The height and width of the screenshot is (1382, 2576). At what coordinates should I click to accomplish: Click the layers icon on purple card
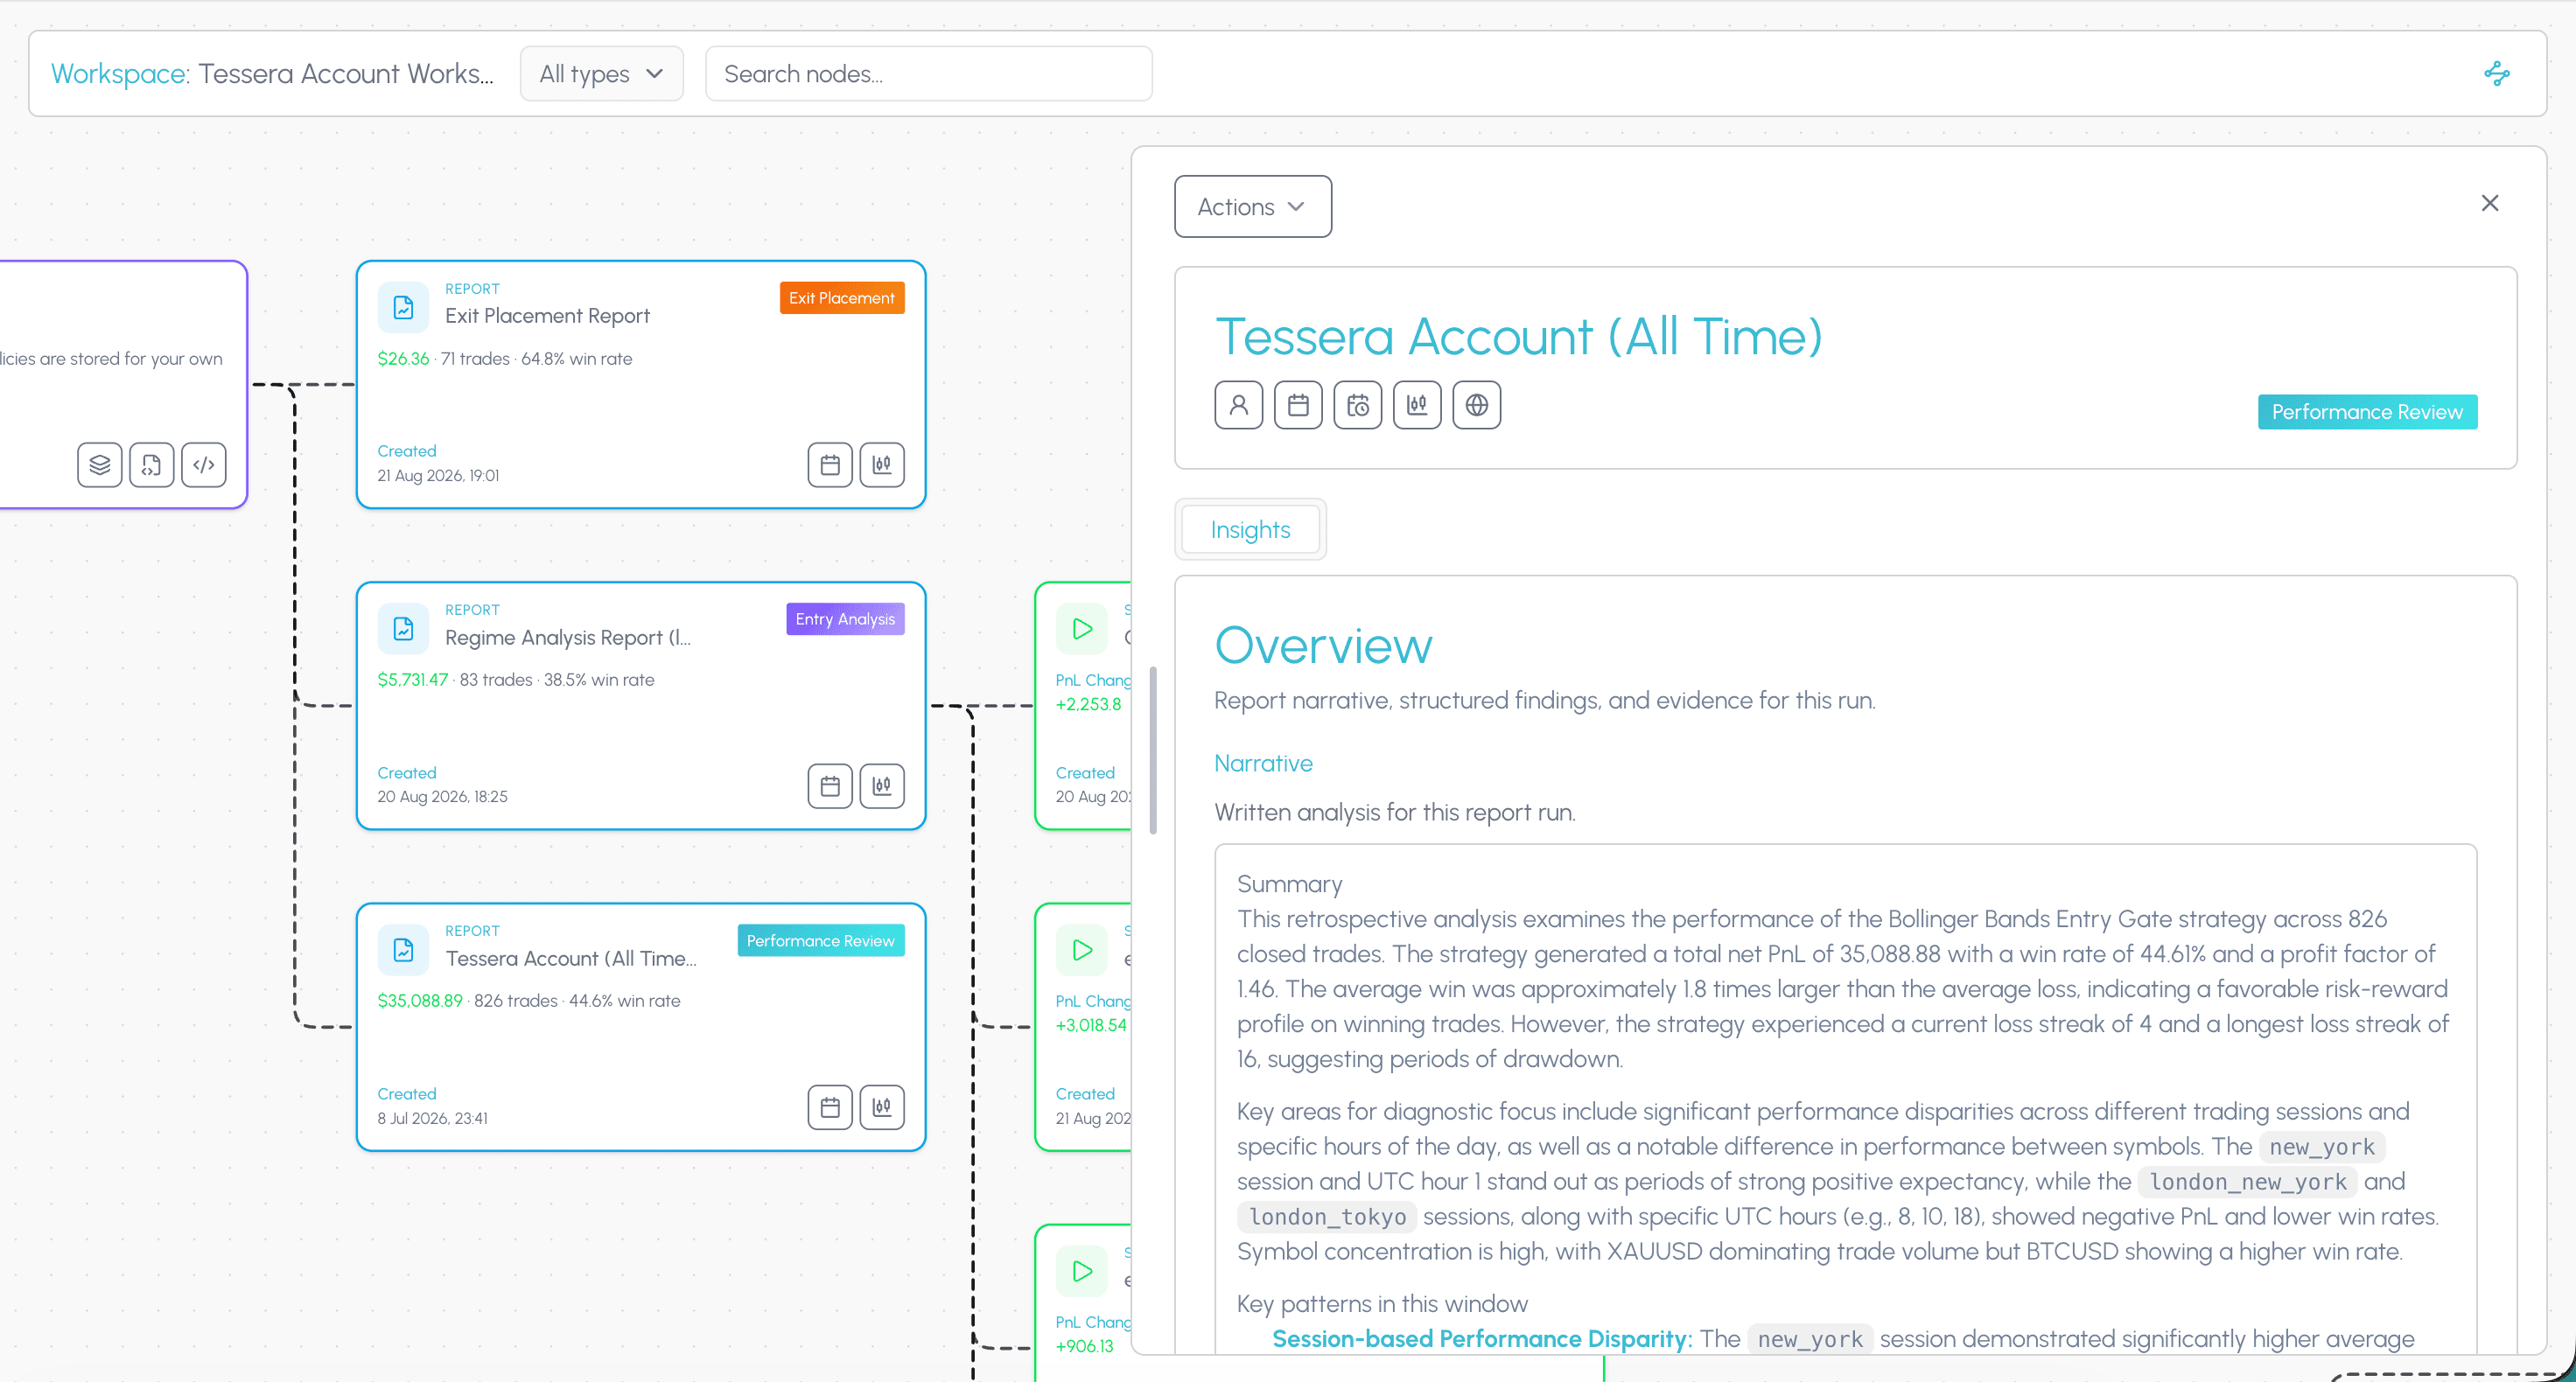(99, 465)
